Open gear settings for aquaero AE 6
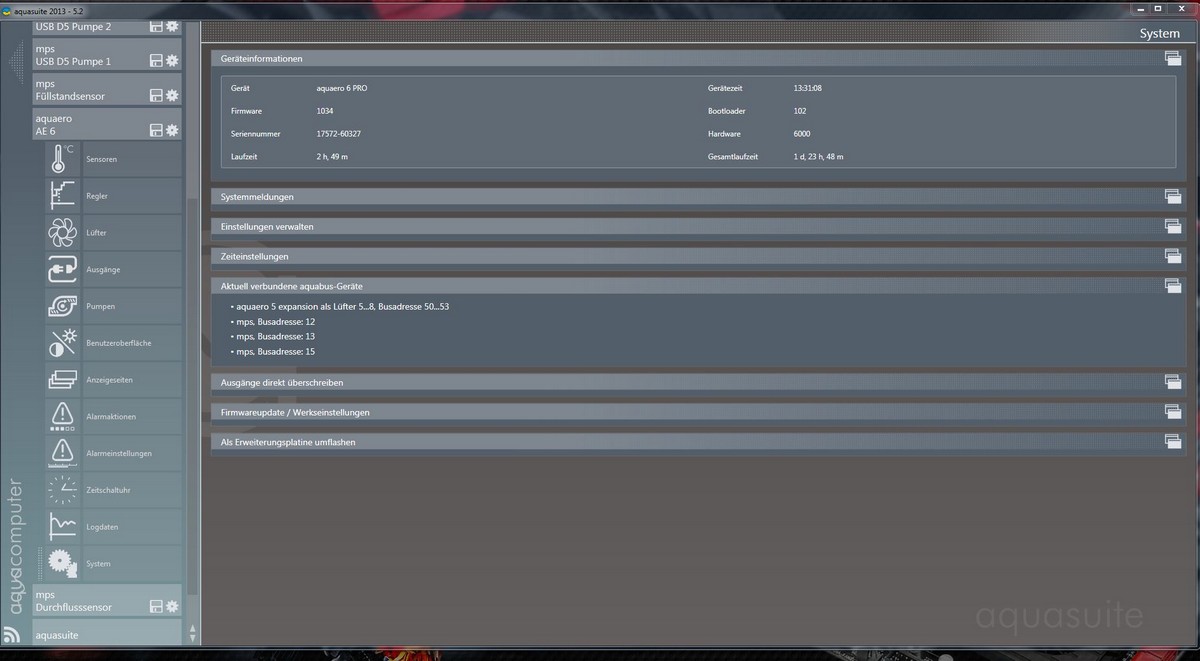 click(x=172, y=130)
